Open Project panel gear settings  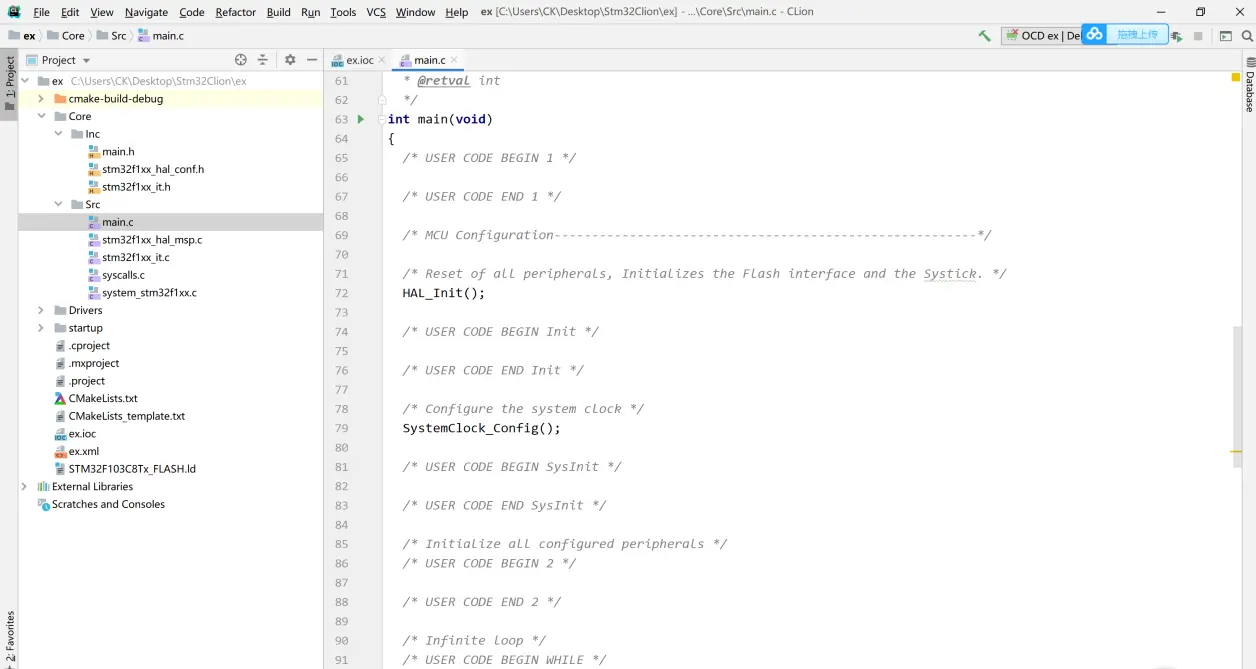(290, 60)
